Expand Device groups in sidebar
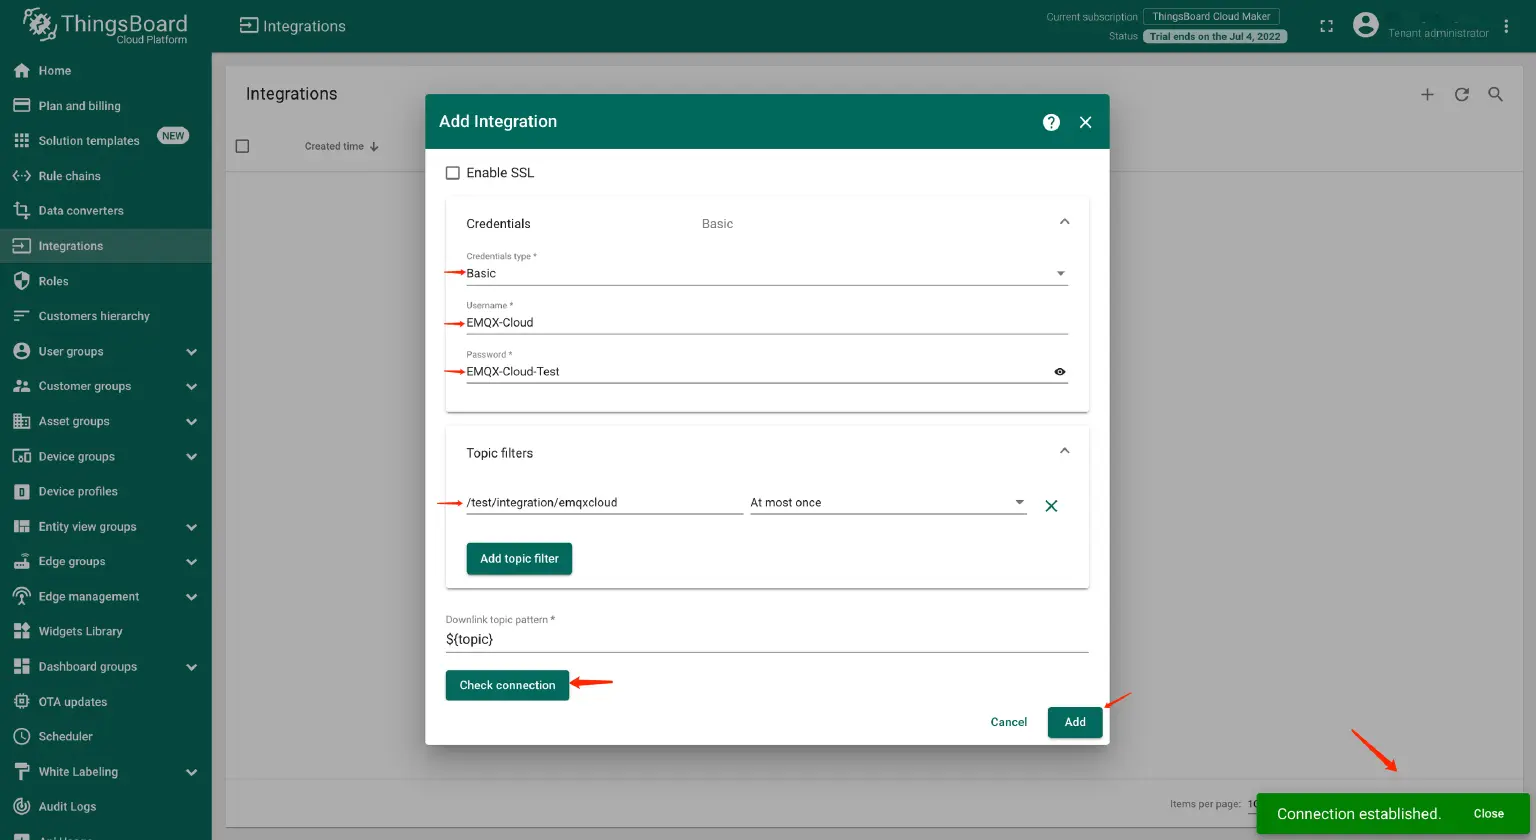Viewport: 1536px width, 840px height. (191, 457)
